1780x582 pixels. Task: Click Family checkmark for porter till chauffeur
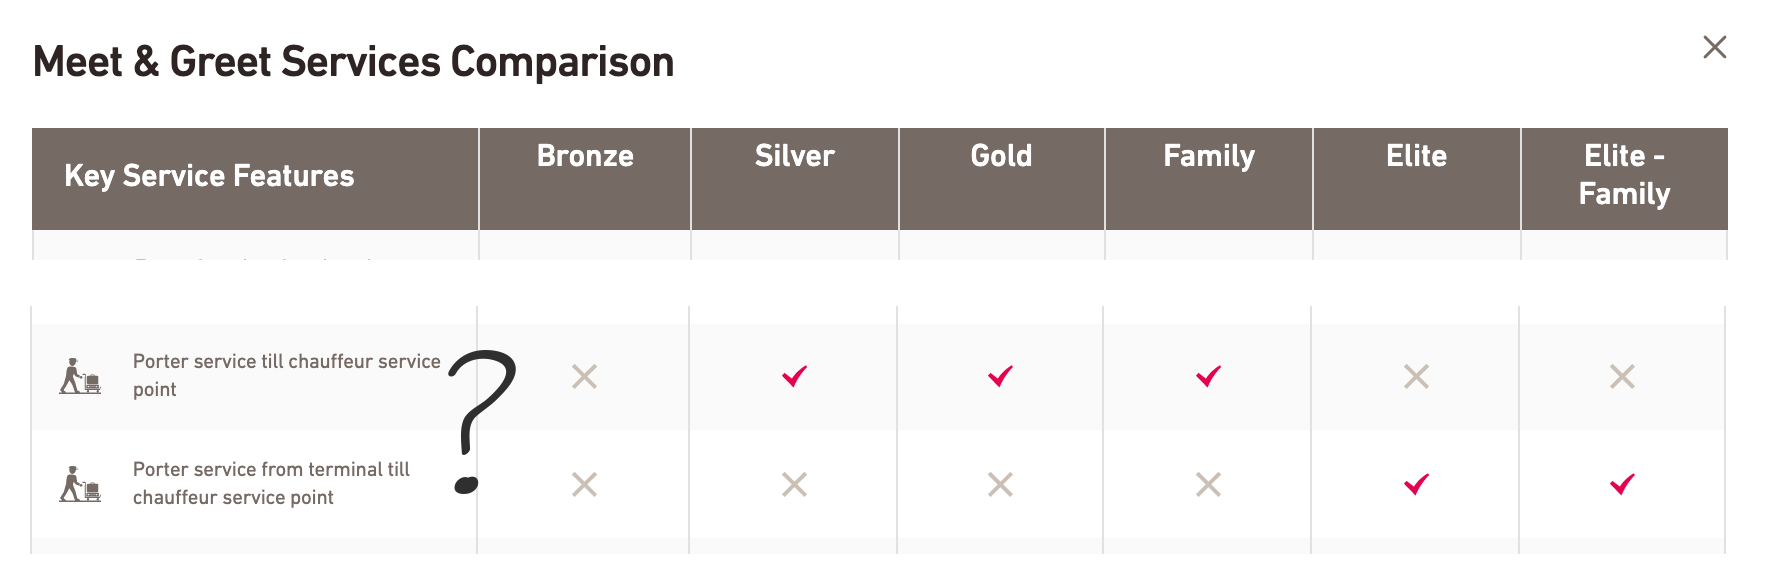click(x=1208, y=376)
